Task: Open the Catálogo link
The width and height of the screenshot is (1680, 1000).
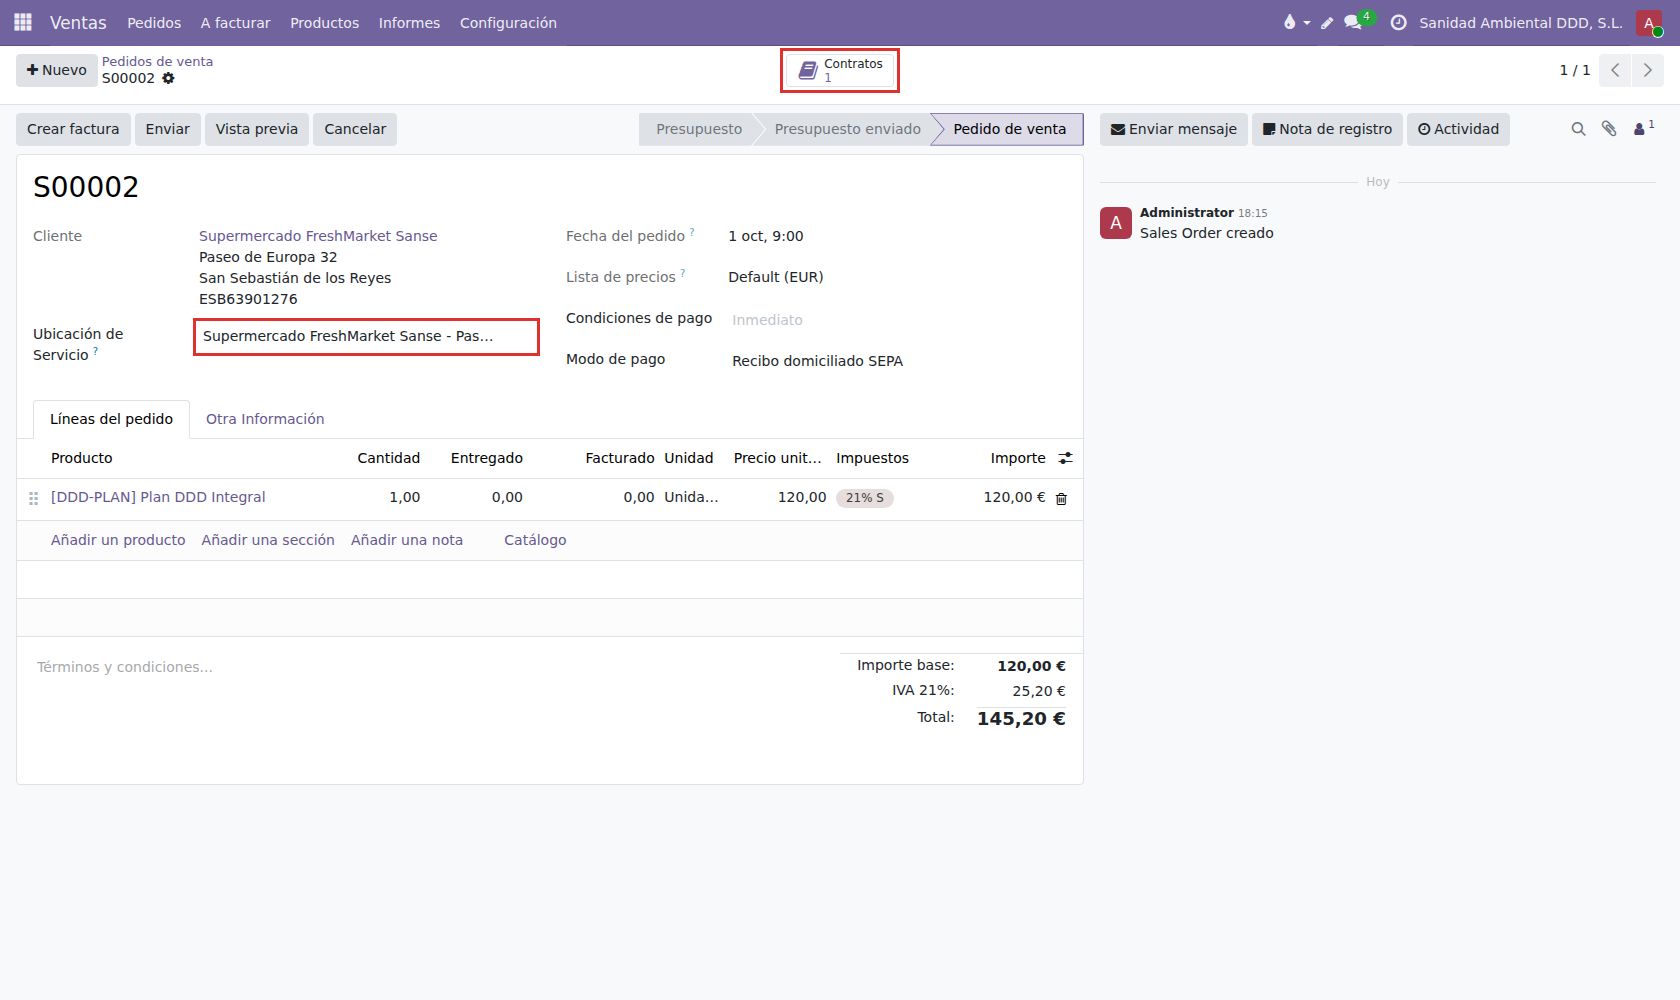Action: pyautogui.click(x=535, y=540)
